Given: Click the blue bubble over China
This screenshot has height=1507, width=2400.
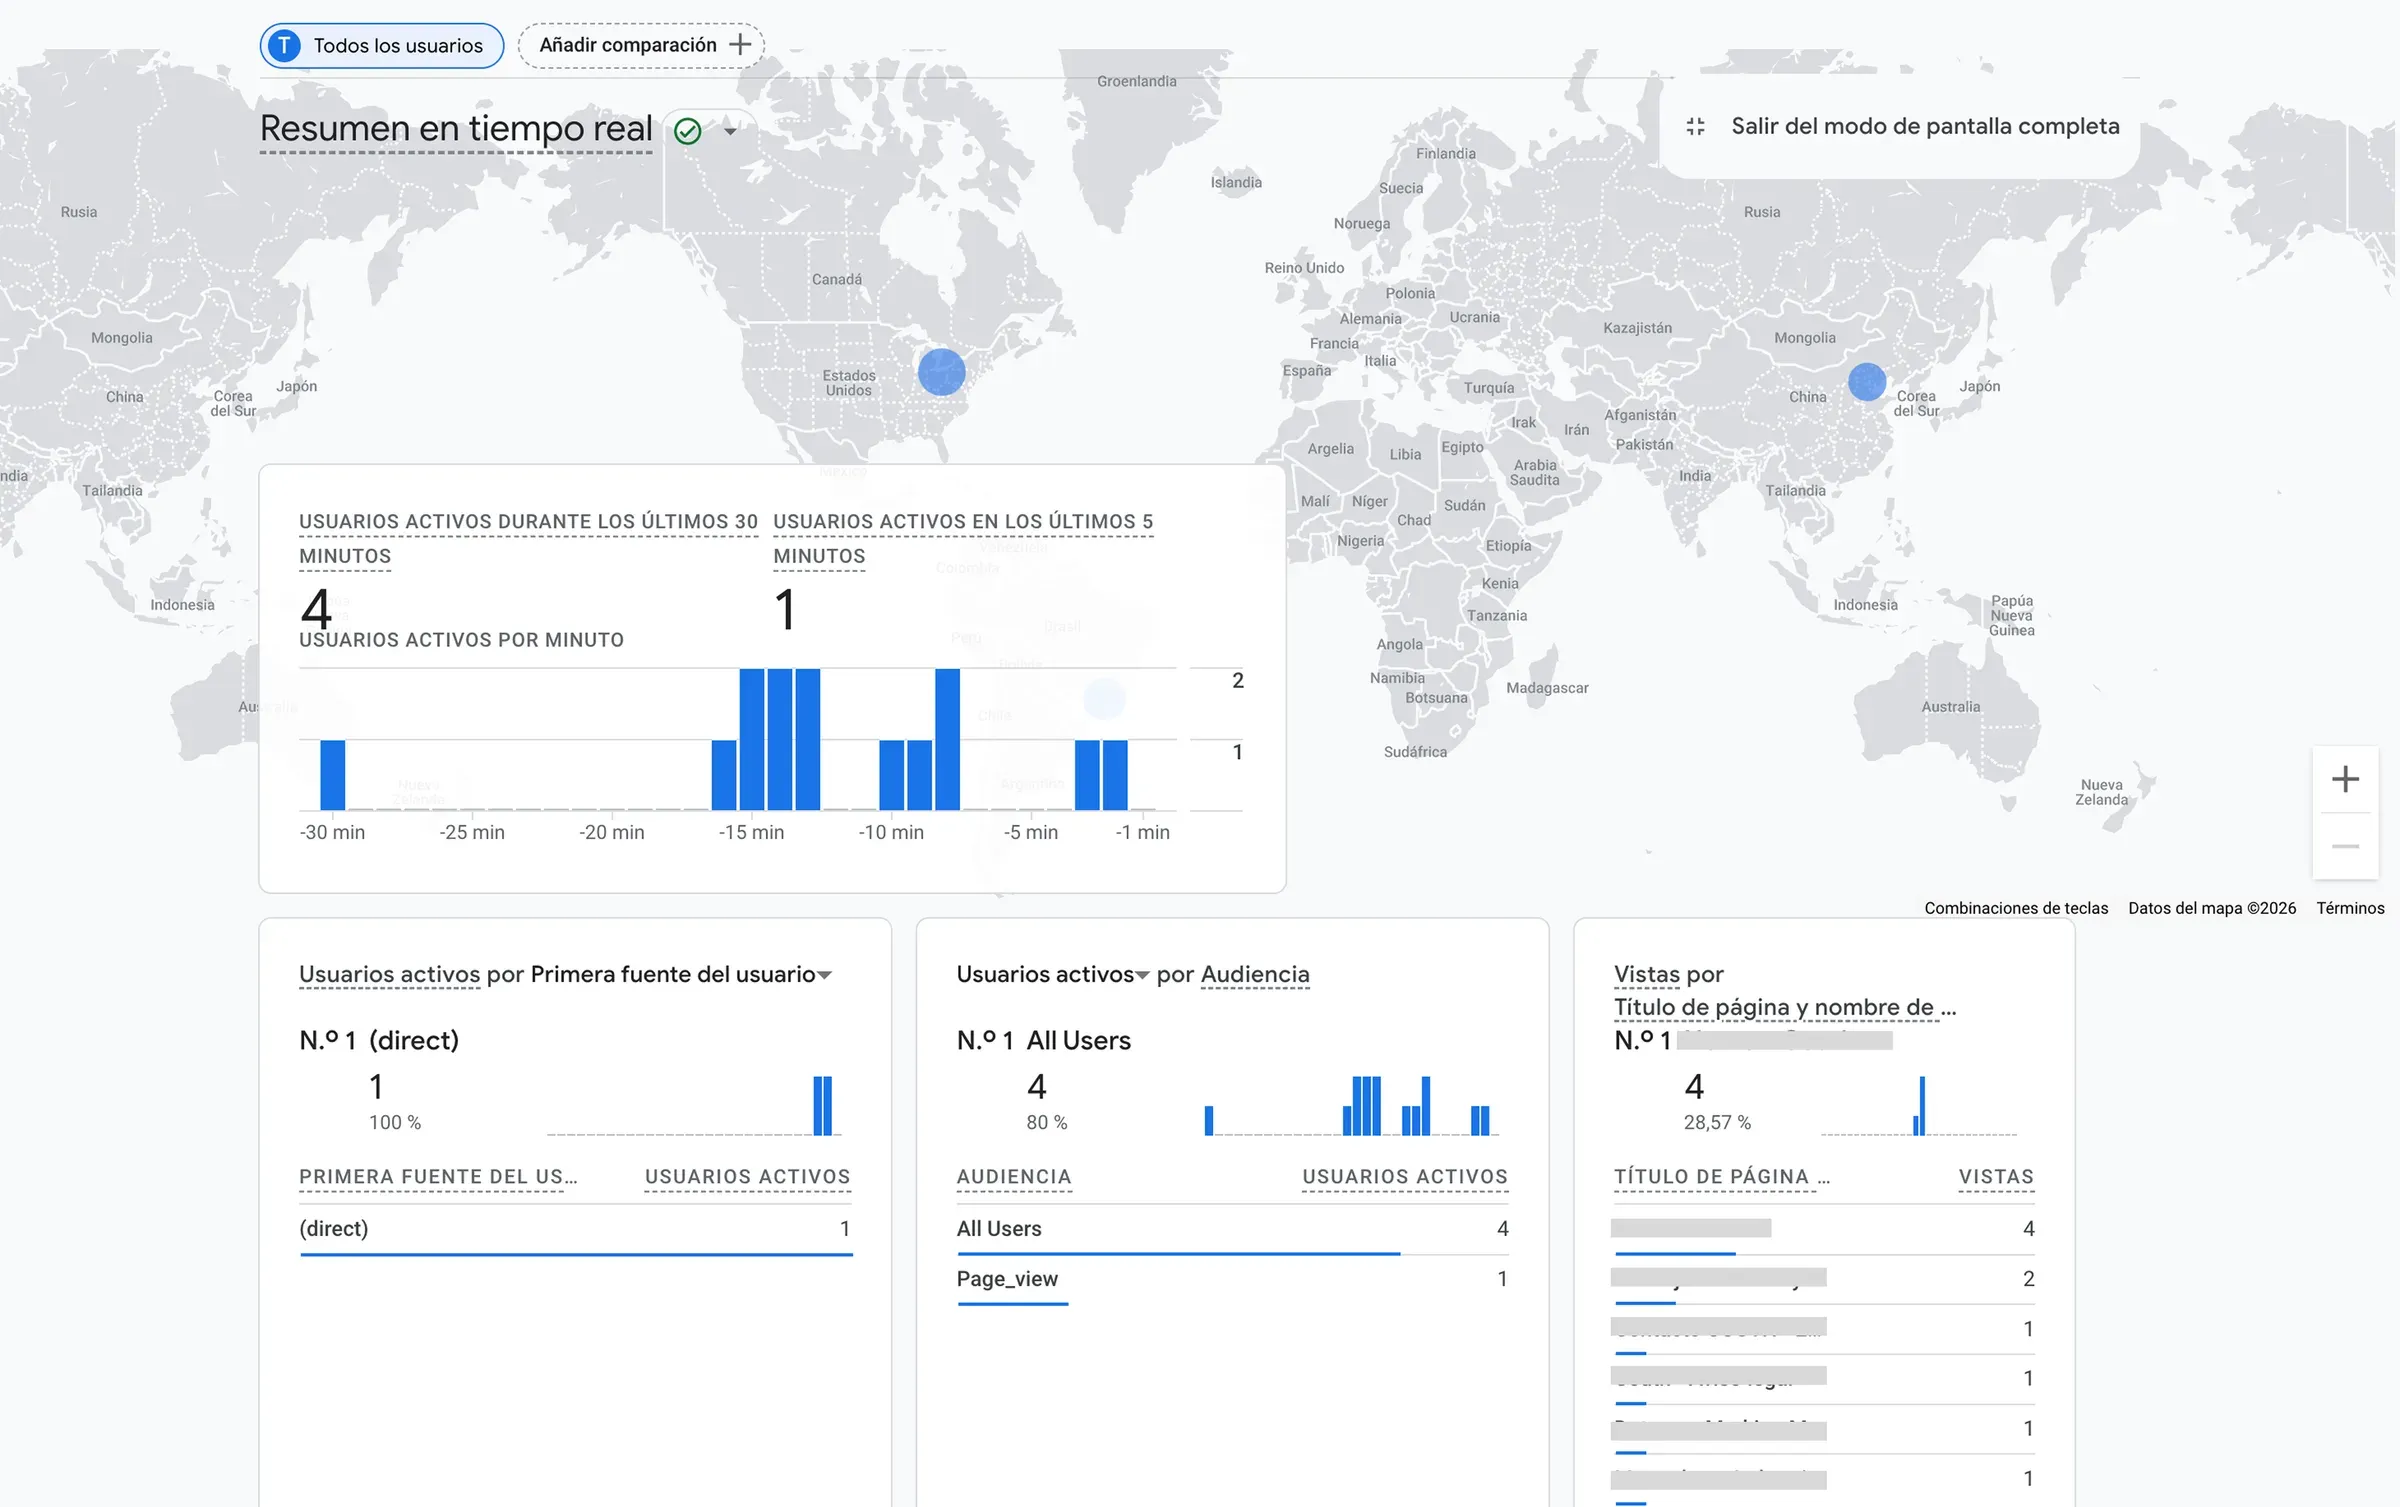Looking at the screenshot, I should 1866,382.
